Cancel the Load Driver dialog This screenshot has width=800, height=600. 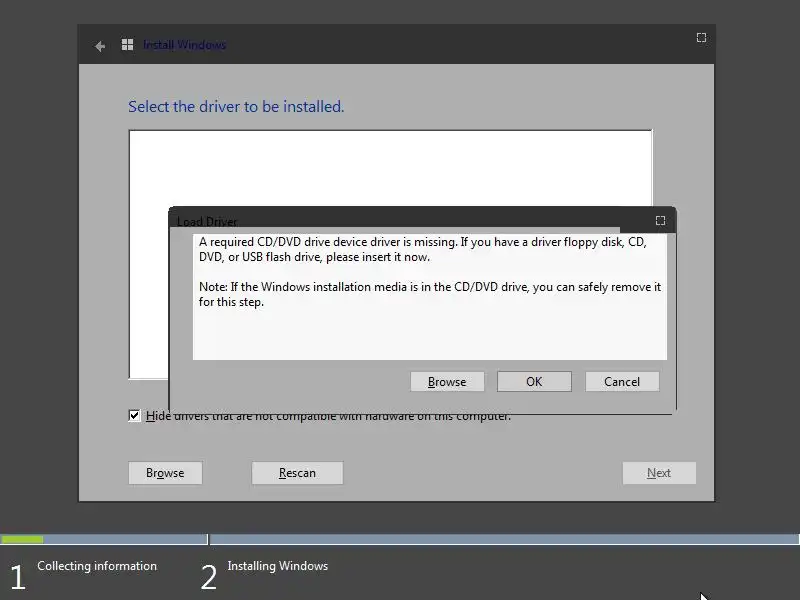pos(622,382)
